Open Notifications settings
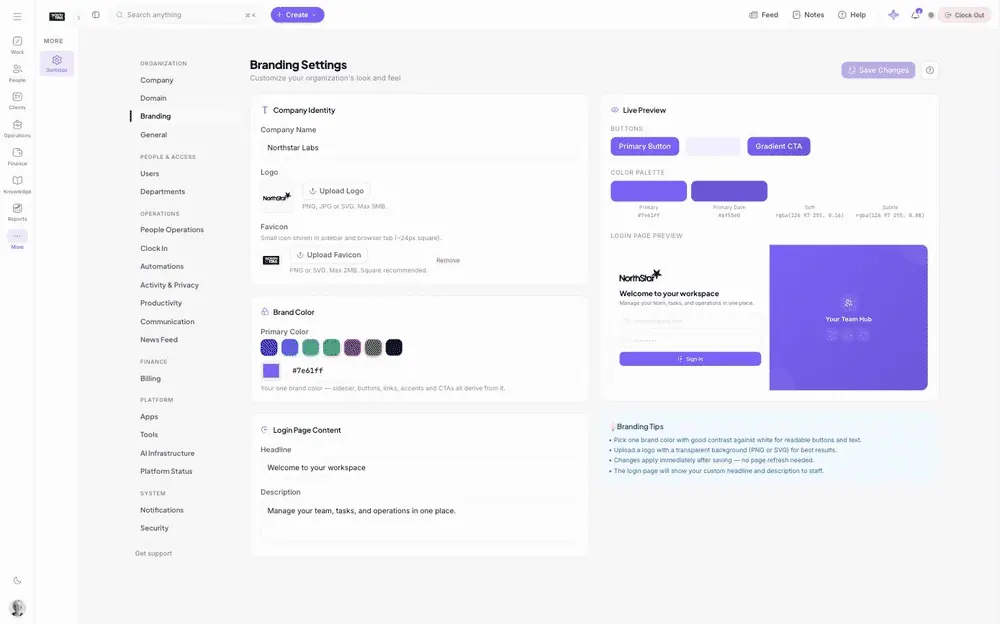Screen dimensions: 1000x624 (162, 510)
